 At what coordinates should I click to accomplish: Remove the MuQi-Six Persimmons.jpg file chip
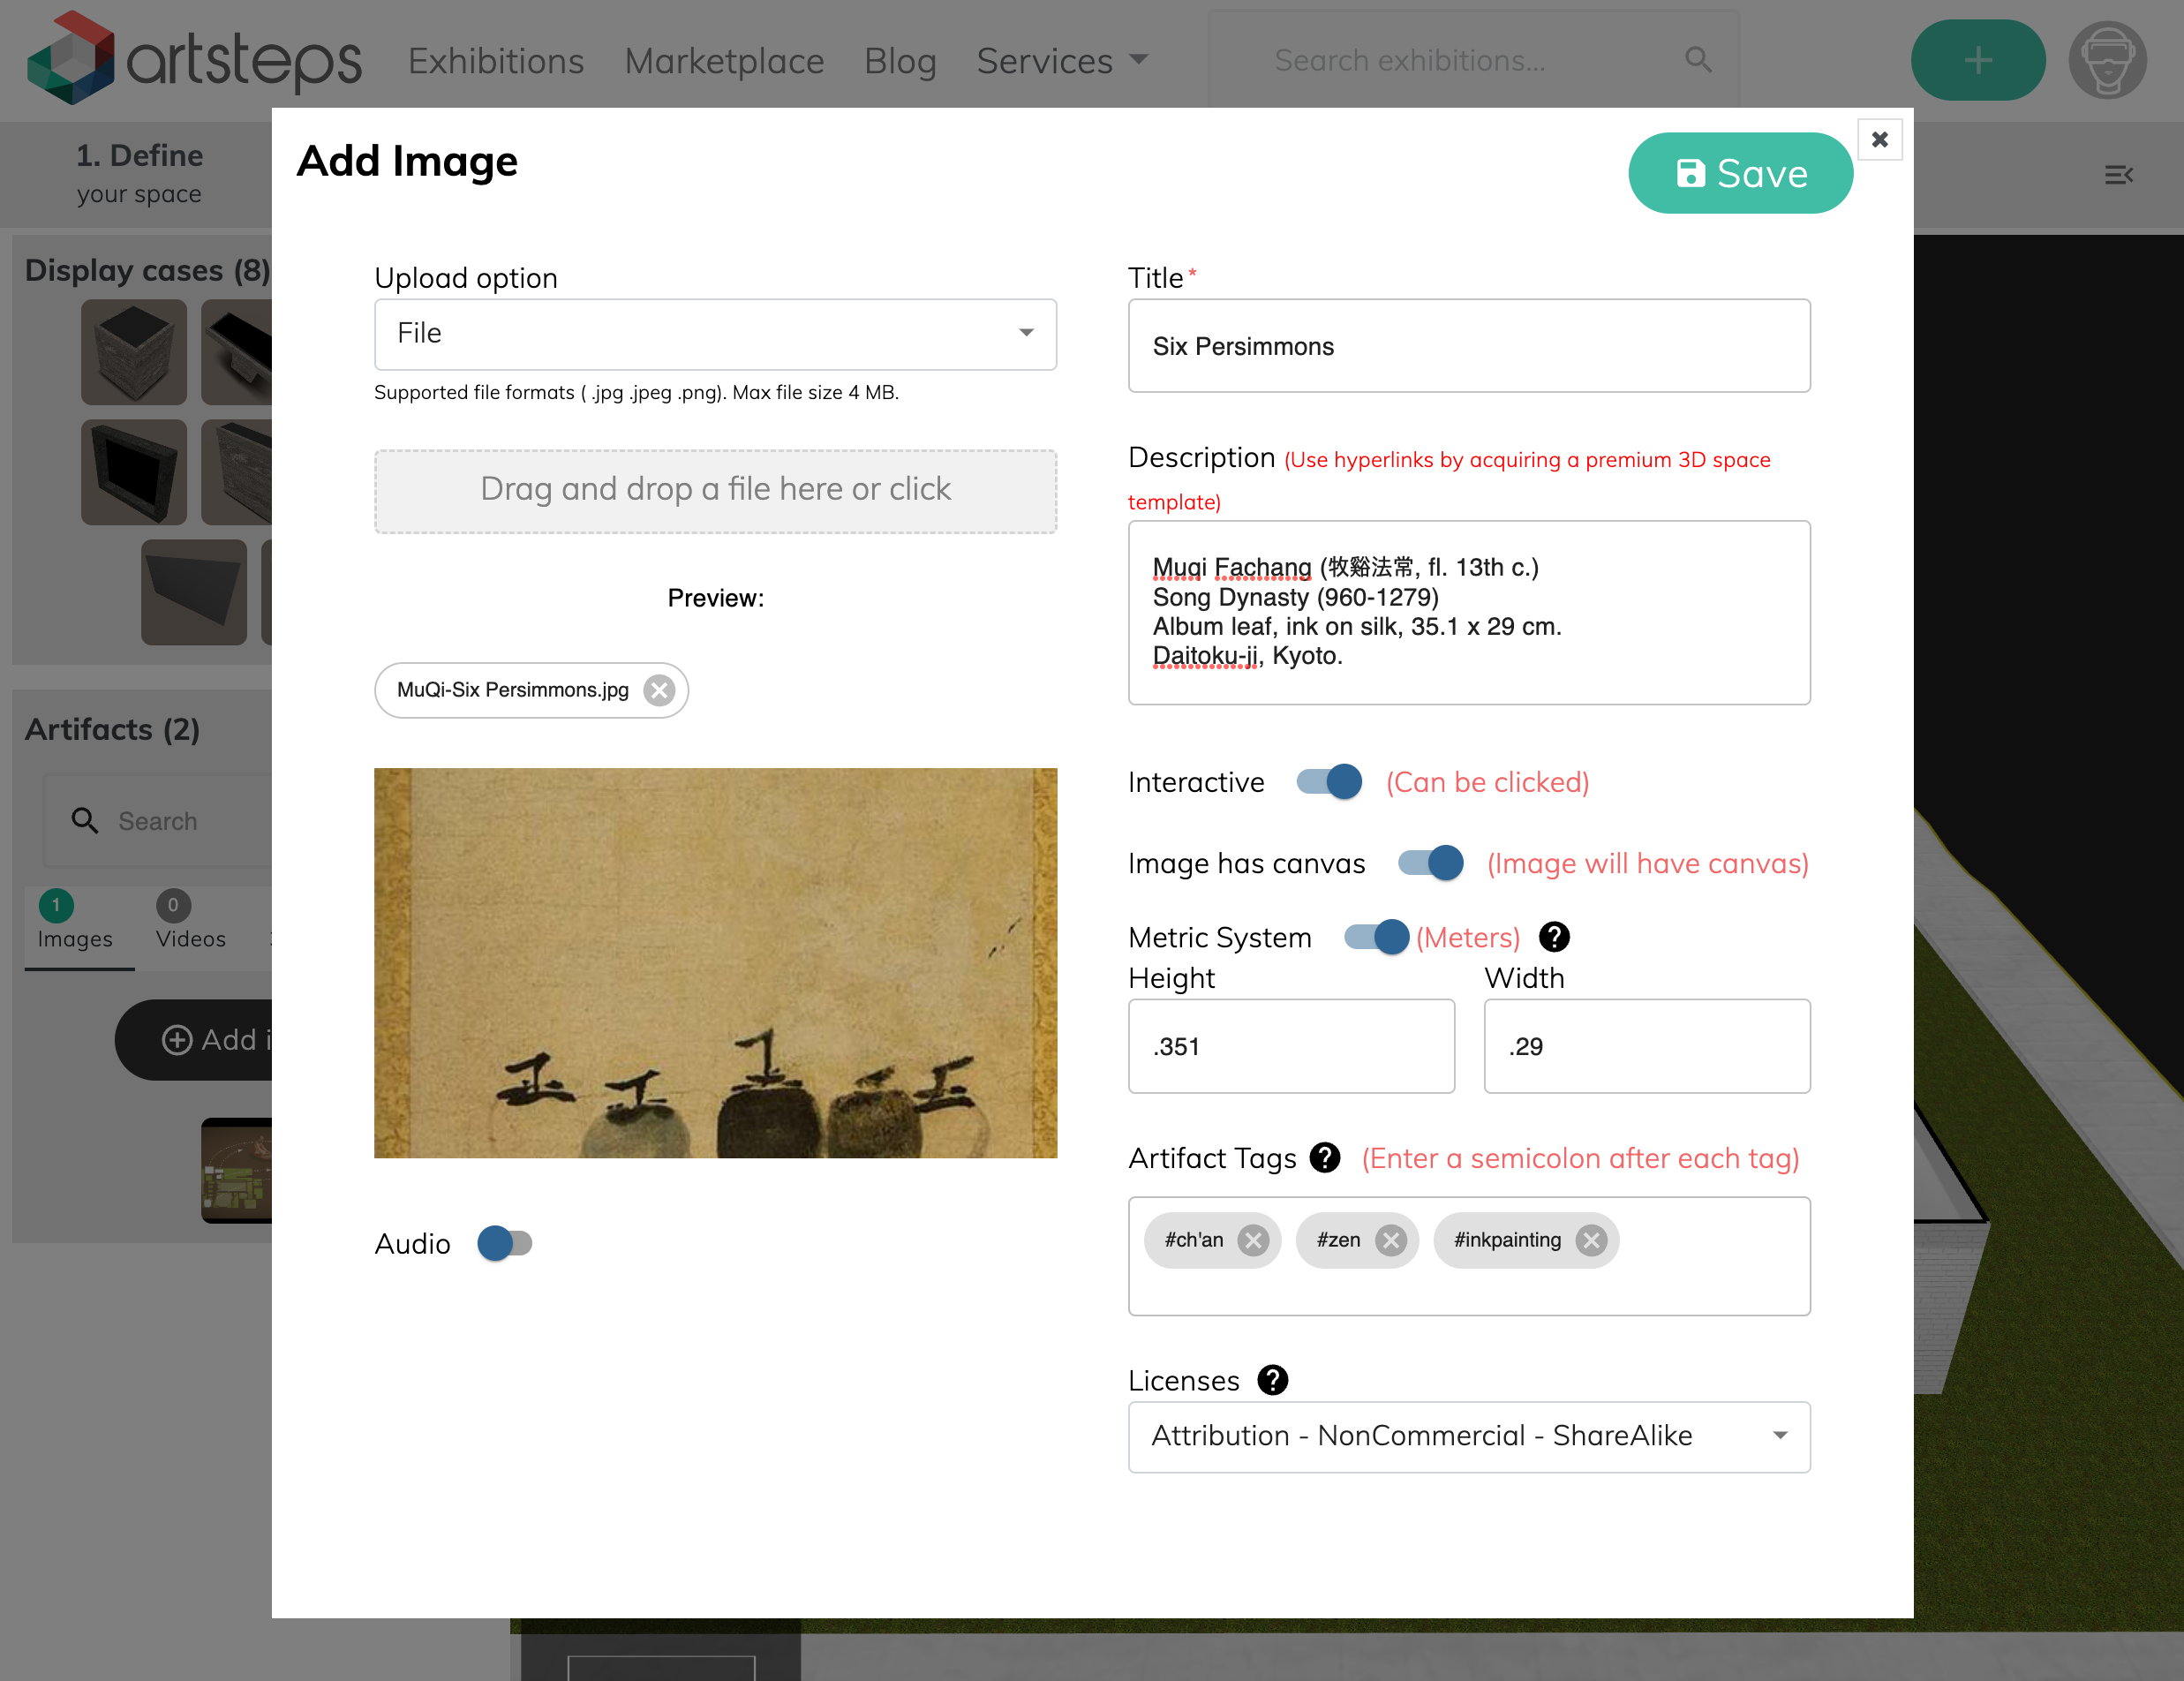click(x=659, y=690)
